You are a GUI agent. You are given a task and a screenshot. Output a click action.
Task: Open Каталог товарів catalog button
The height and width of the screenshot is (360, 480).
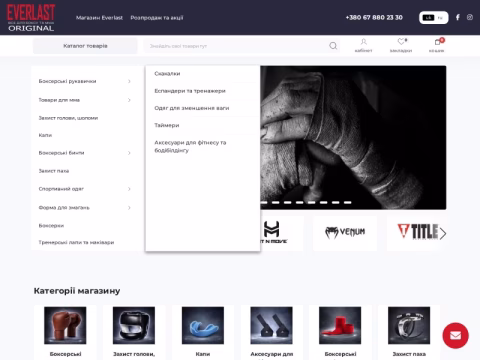(85, 46)
